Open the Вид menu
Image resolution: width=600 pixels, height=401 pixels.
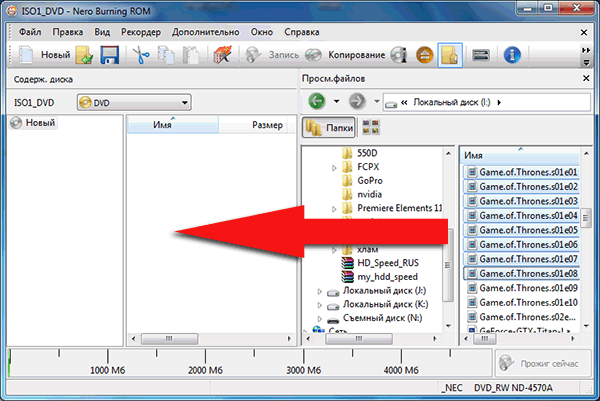click(x=102, y=32)
